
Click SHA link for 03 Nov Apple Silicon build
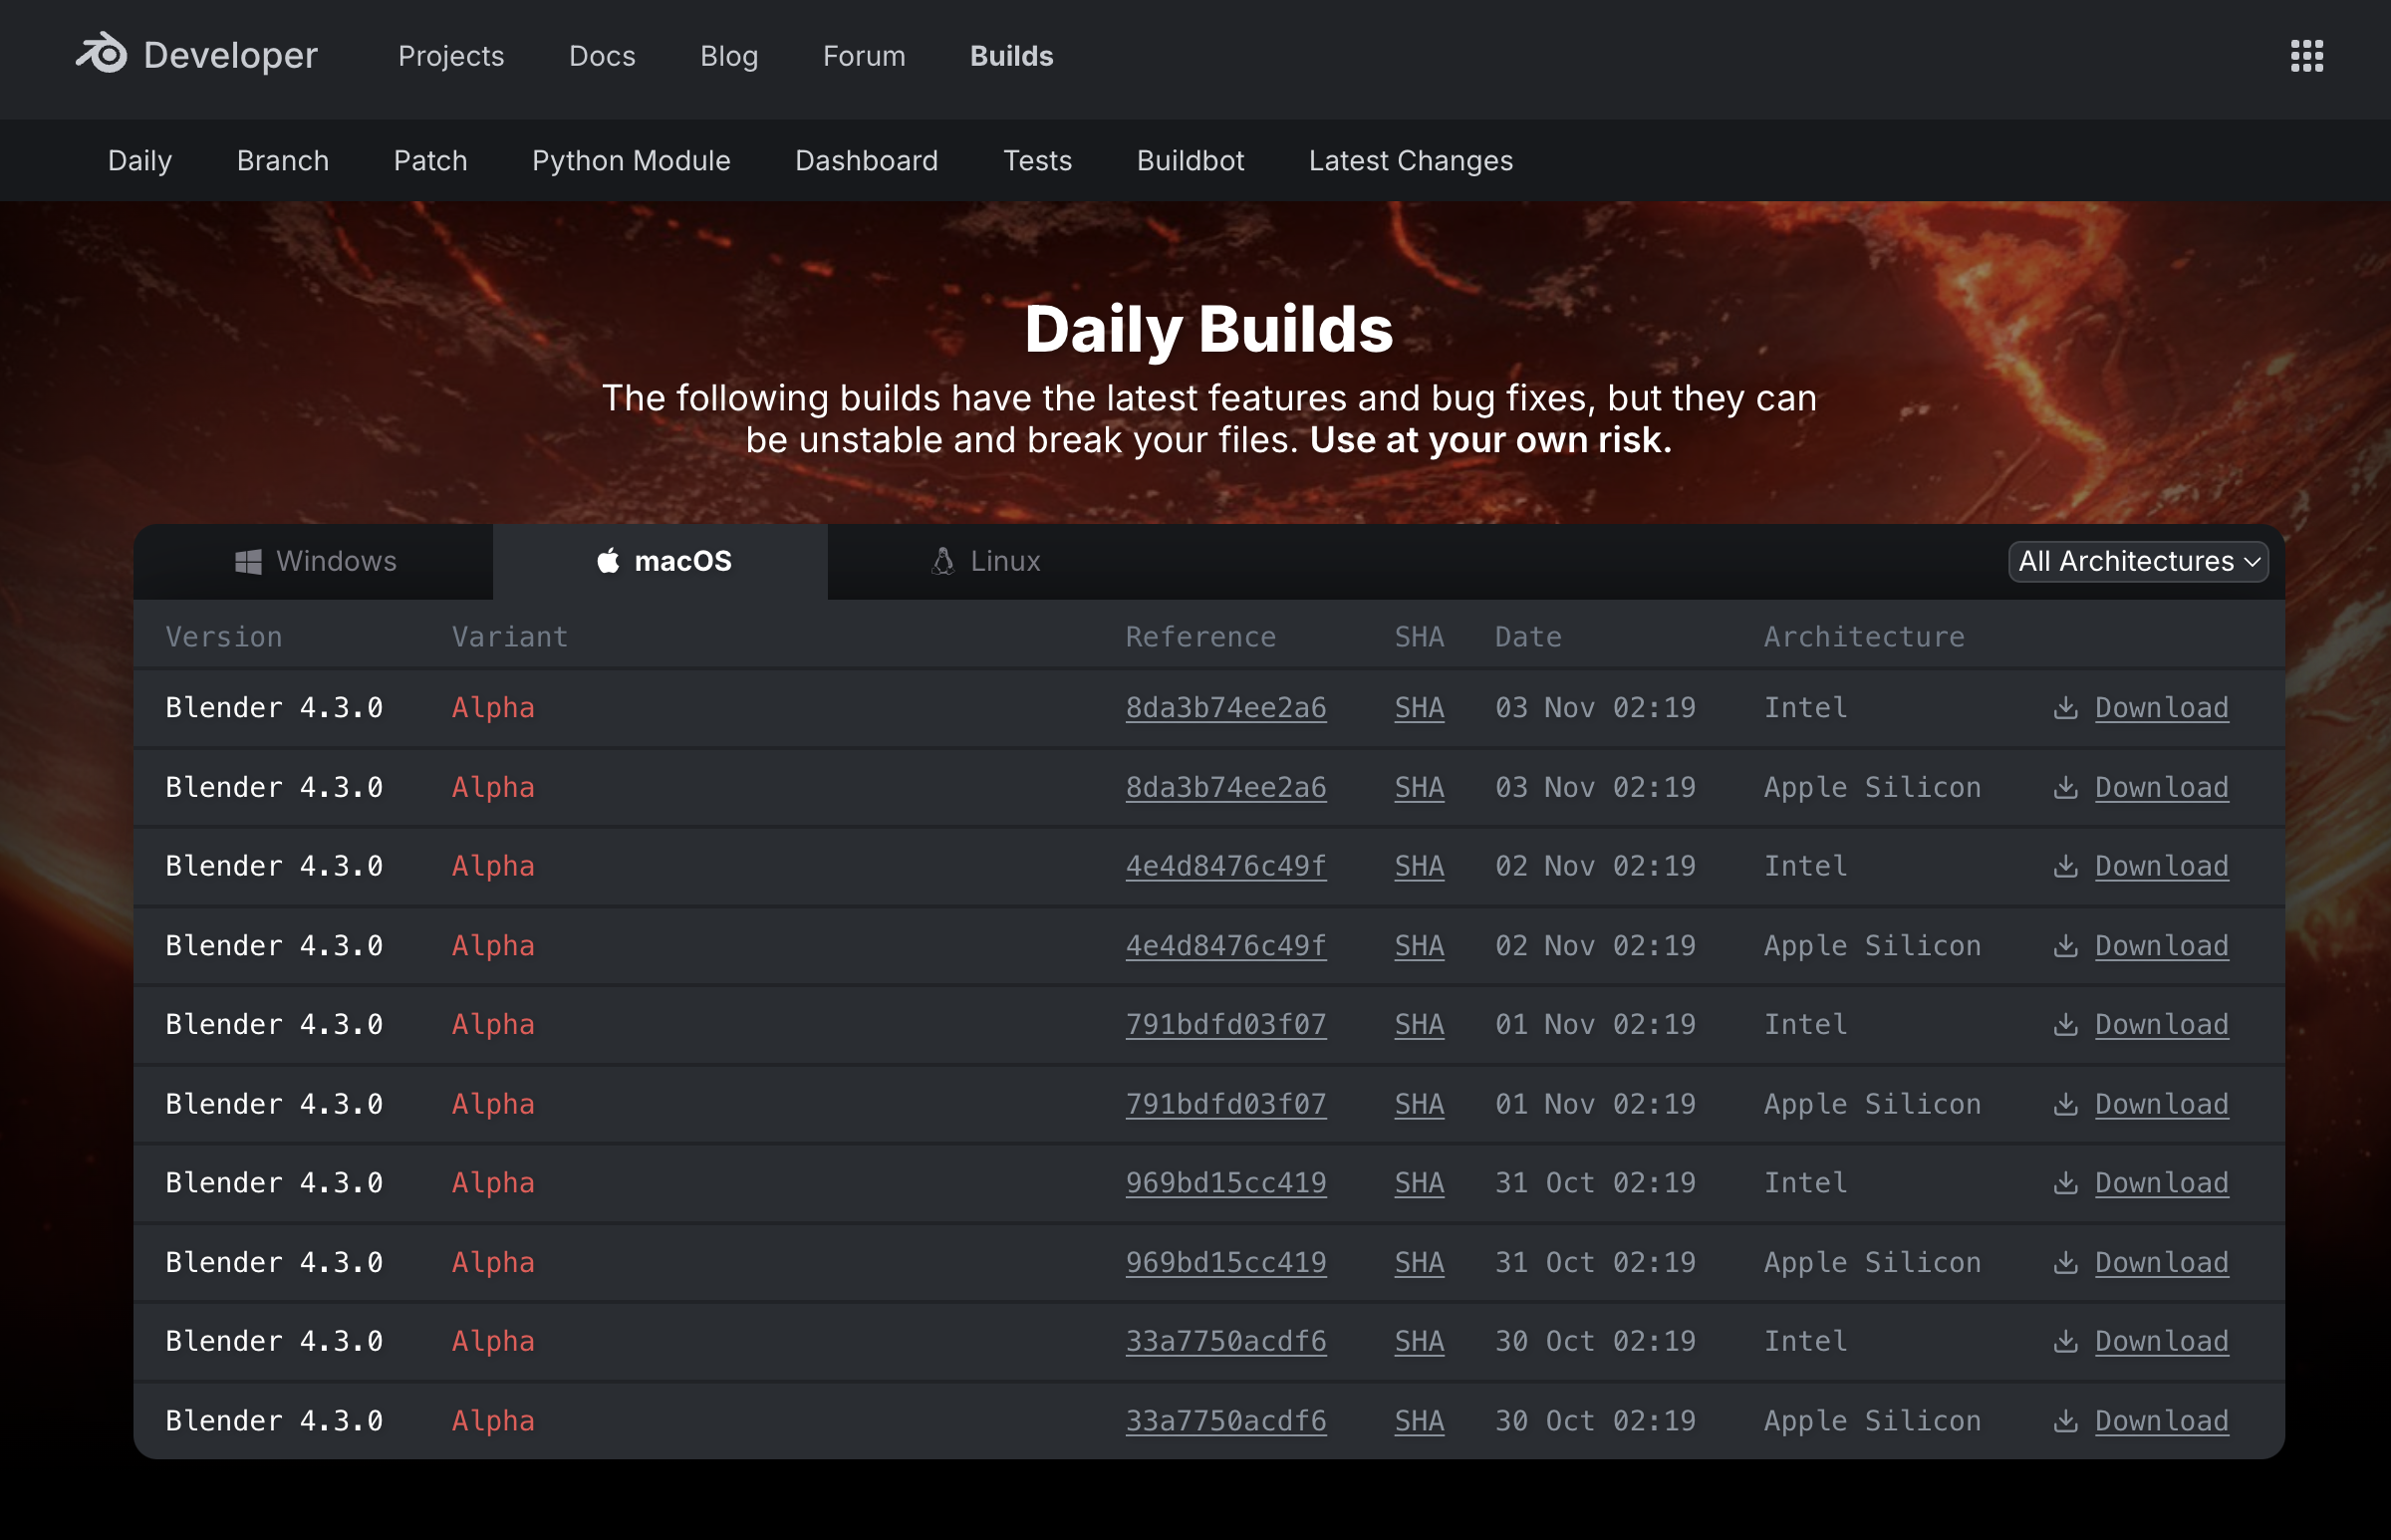tap(1419, 788)
